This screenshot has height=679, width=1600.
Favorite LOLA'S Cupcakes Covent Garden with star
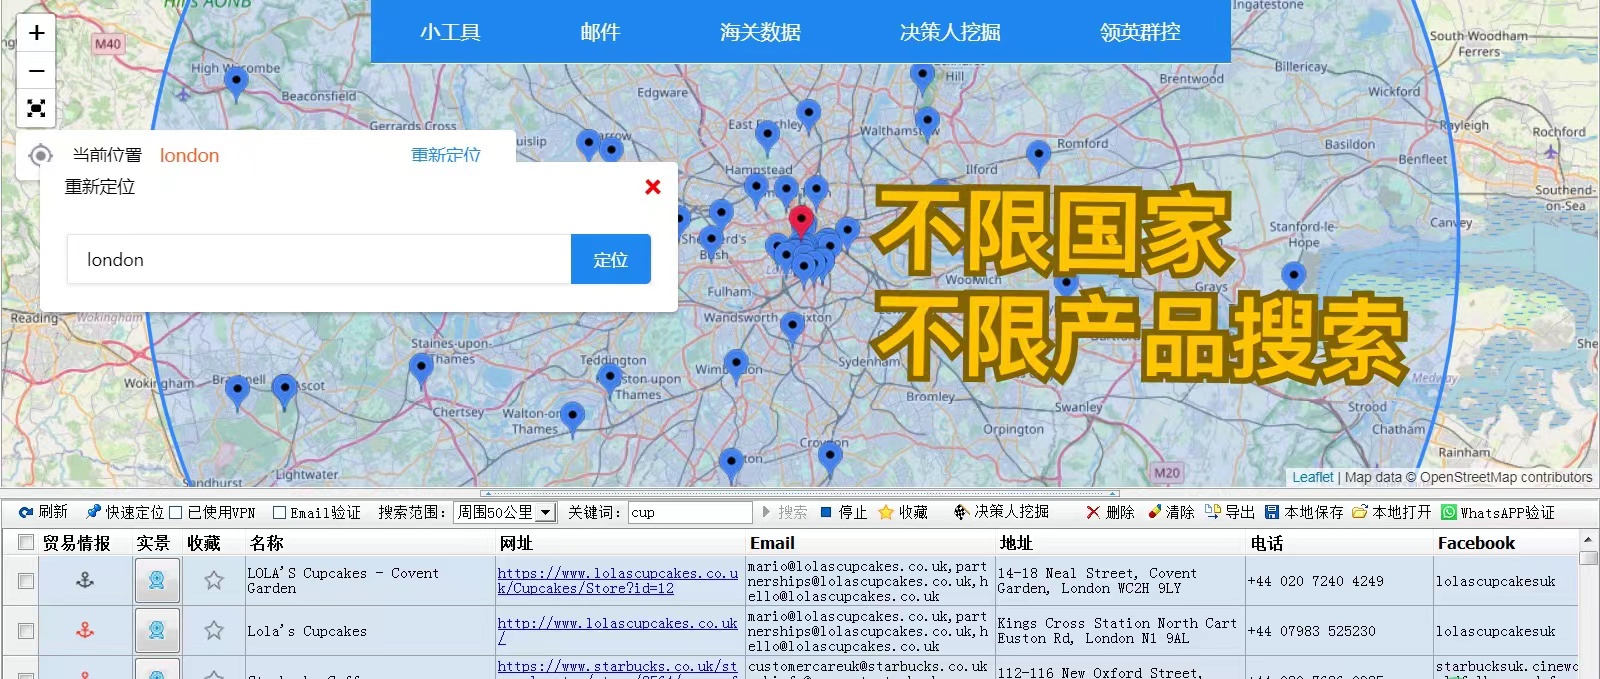pyautogui.click(x=214, y=580)
